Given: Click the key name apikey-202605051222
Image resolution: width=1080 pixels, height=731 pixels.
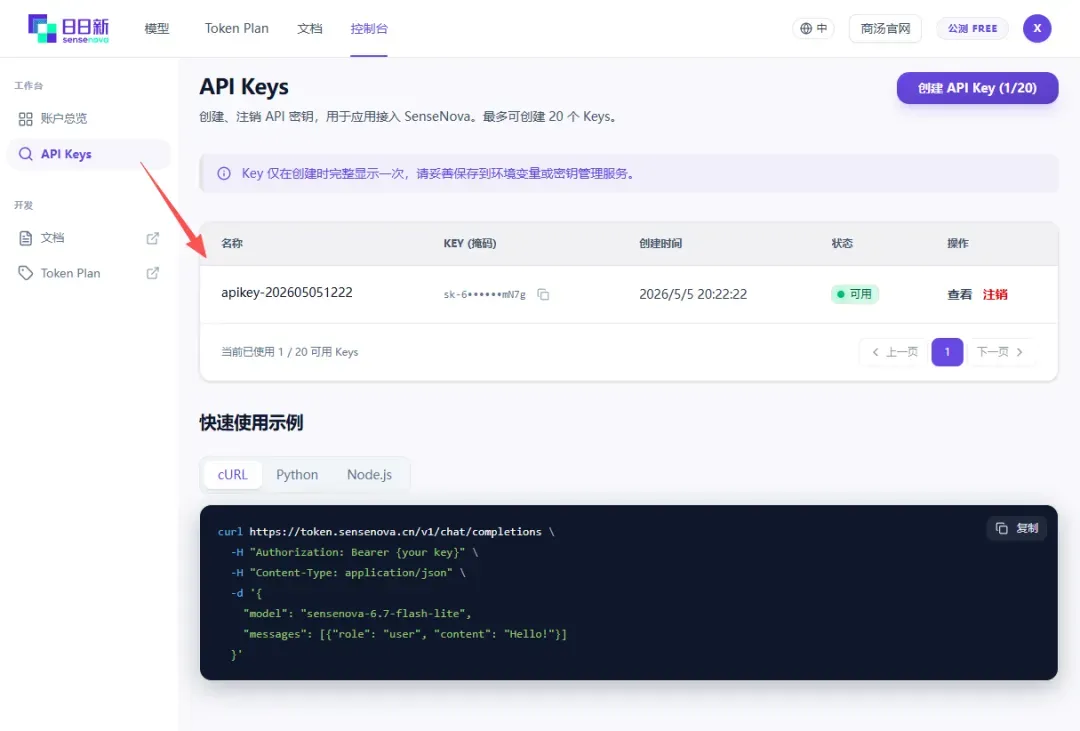Looking at the screenshot, I should click(287, 292).
